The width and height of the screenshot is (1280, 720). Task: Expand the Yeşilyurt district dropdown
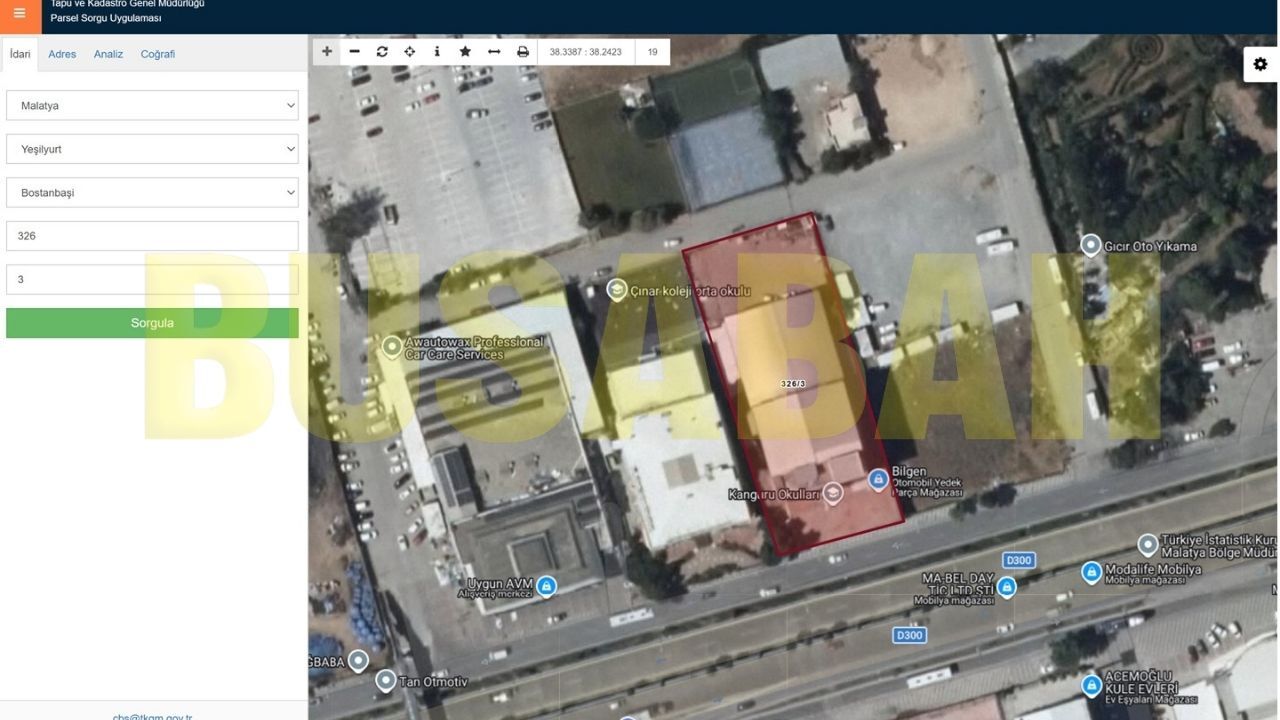152,149
